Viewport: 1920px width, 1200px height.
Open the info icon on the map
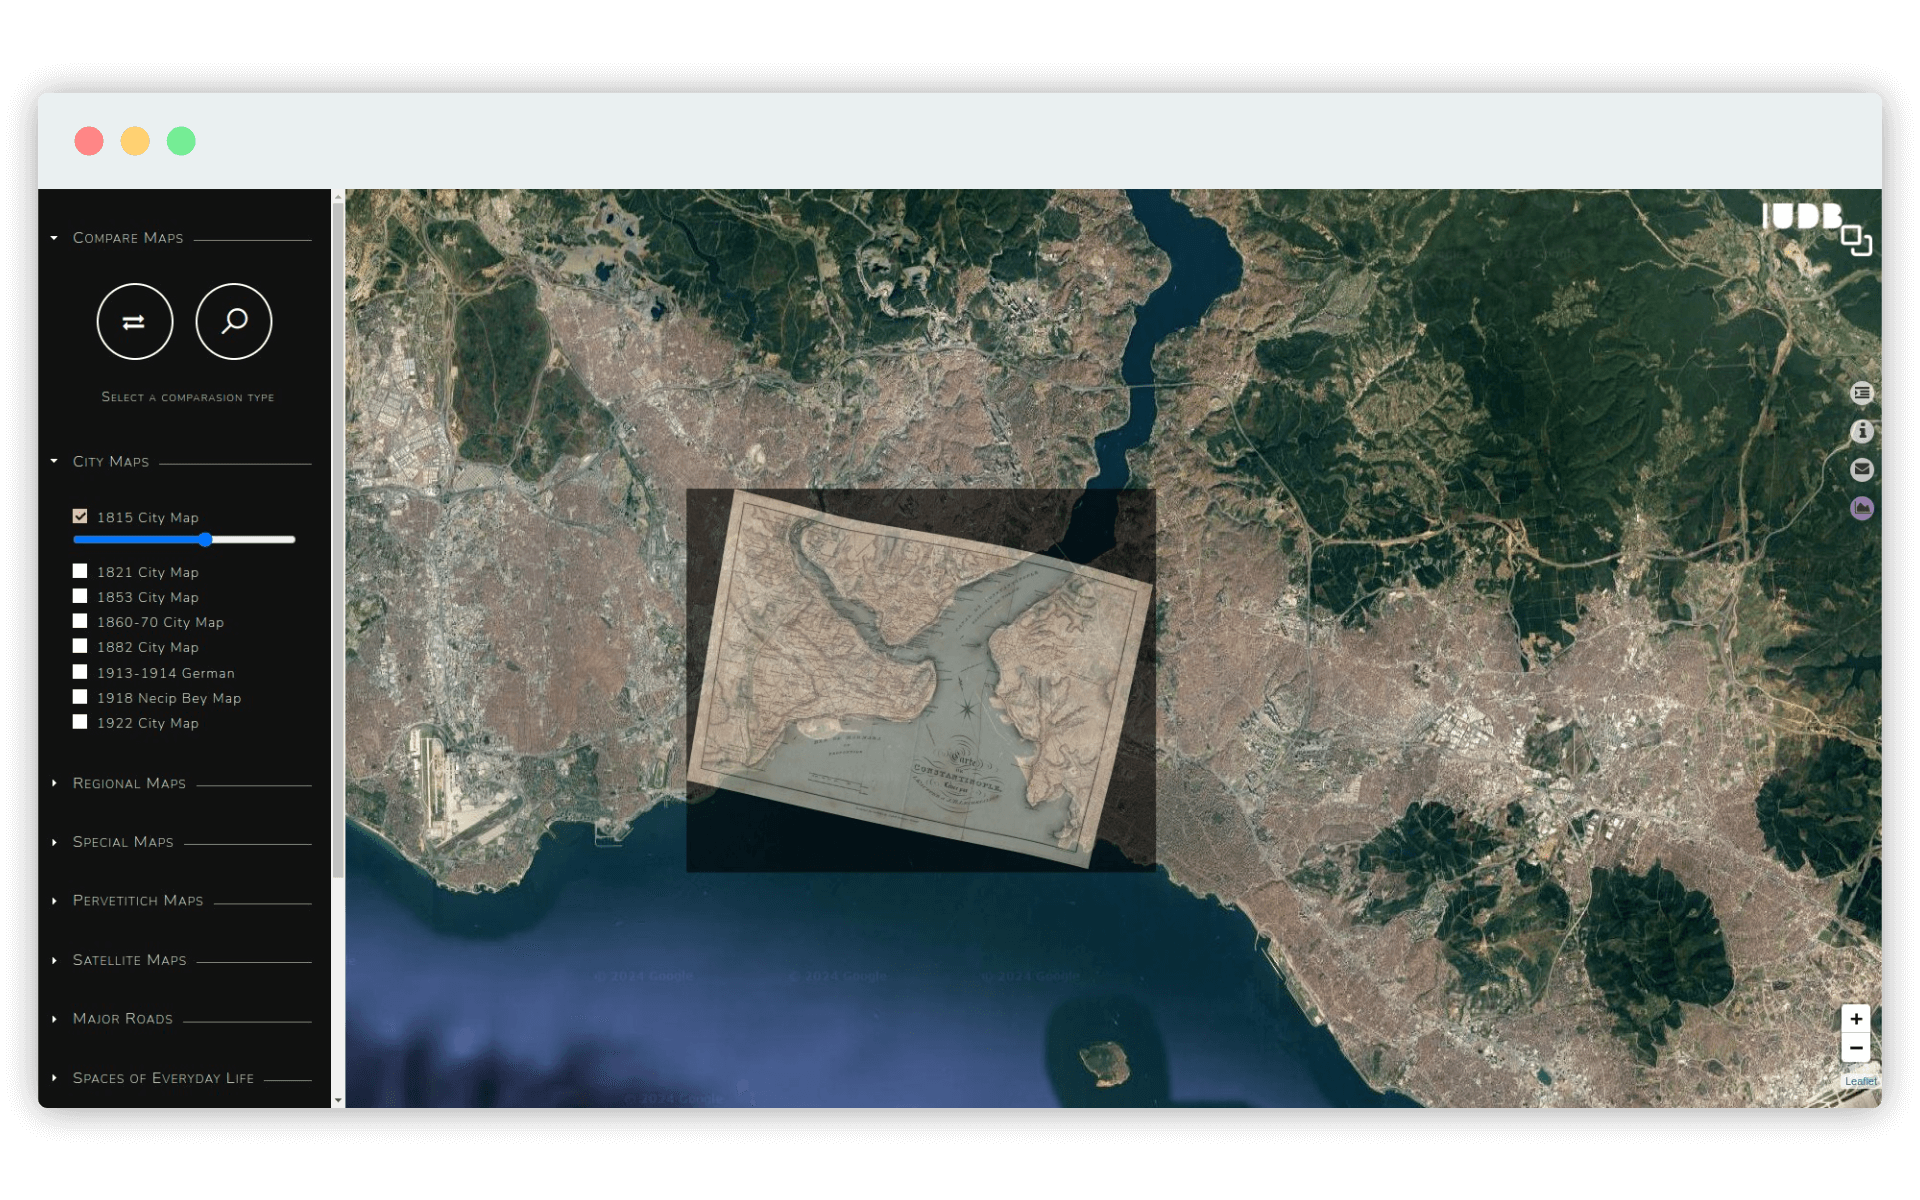1861,431
